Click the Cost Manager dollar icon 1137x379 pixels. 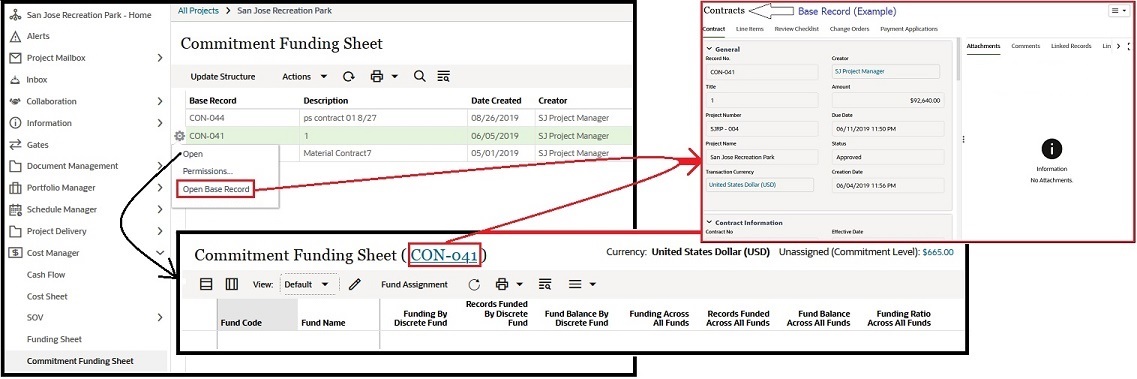[x=15, y=253]
